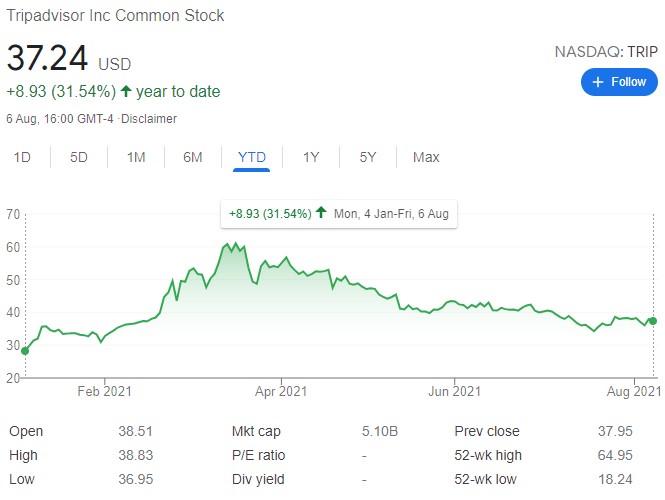Click the NASDAQ: TRIP ticker label
The image size is (665, 500).
(x=607, y=51)
